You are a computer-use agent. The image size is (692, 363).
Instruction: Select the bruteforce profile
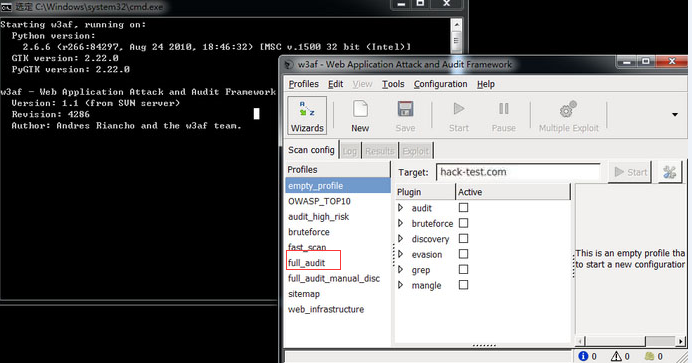tap(338, 232)
